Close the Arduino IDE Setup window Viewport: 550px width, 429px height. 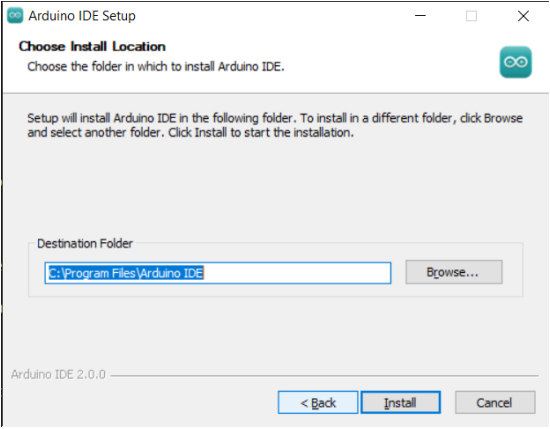[x=523, y=16]
